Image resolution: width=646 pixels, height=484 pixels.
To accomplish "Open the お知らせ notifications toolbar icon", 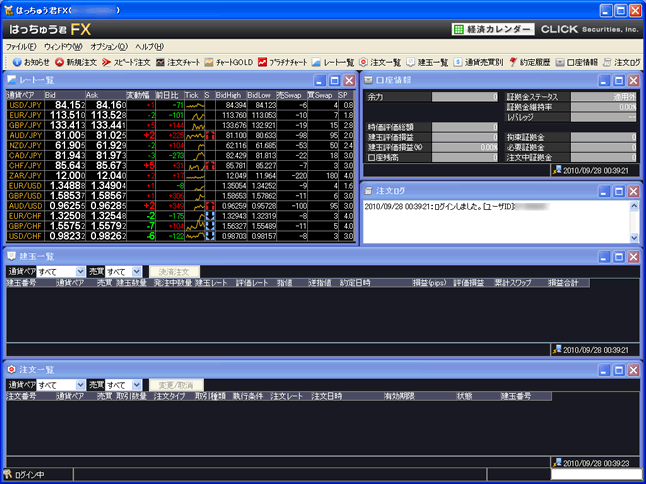I will [x=31, y=62].
